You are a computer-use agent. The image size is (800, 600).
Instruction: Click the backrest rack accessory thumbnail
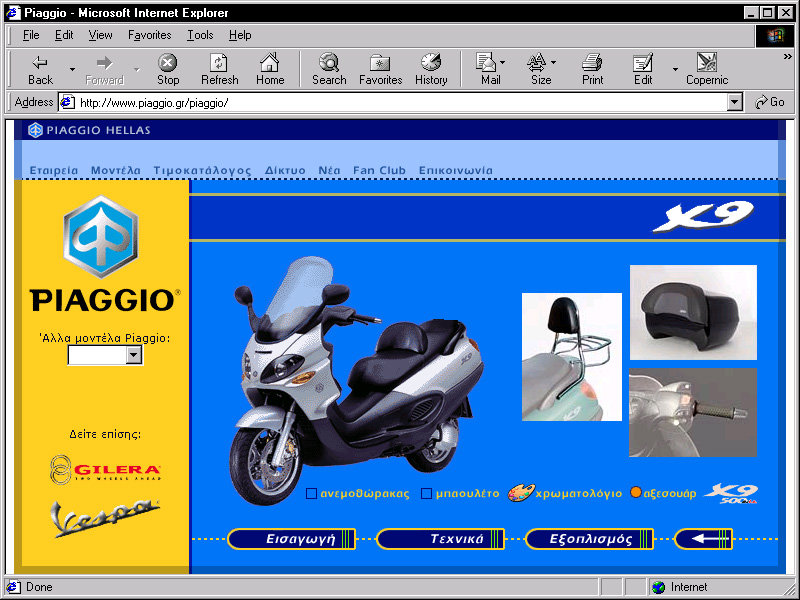(571, 357)
